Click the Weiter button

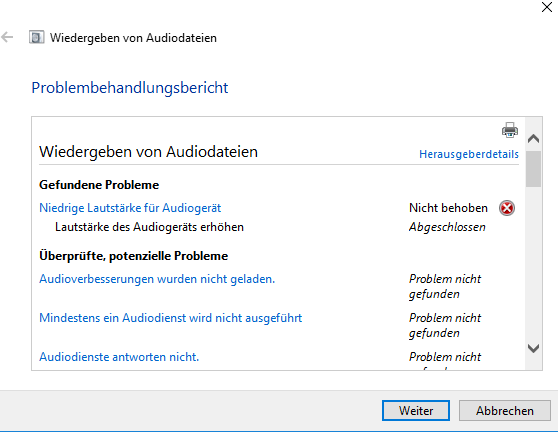pyautogui.click(x=416, y=411)
